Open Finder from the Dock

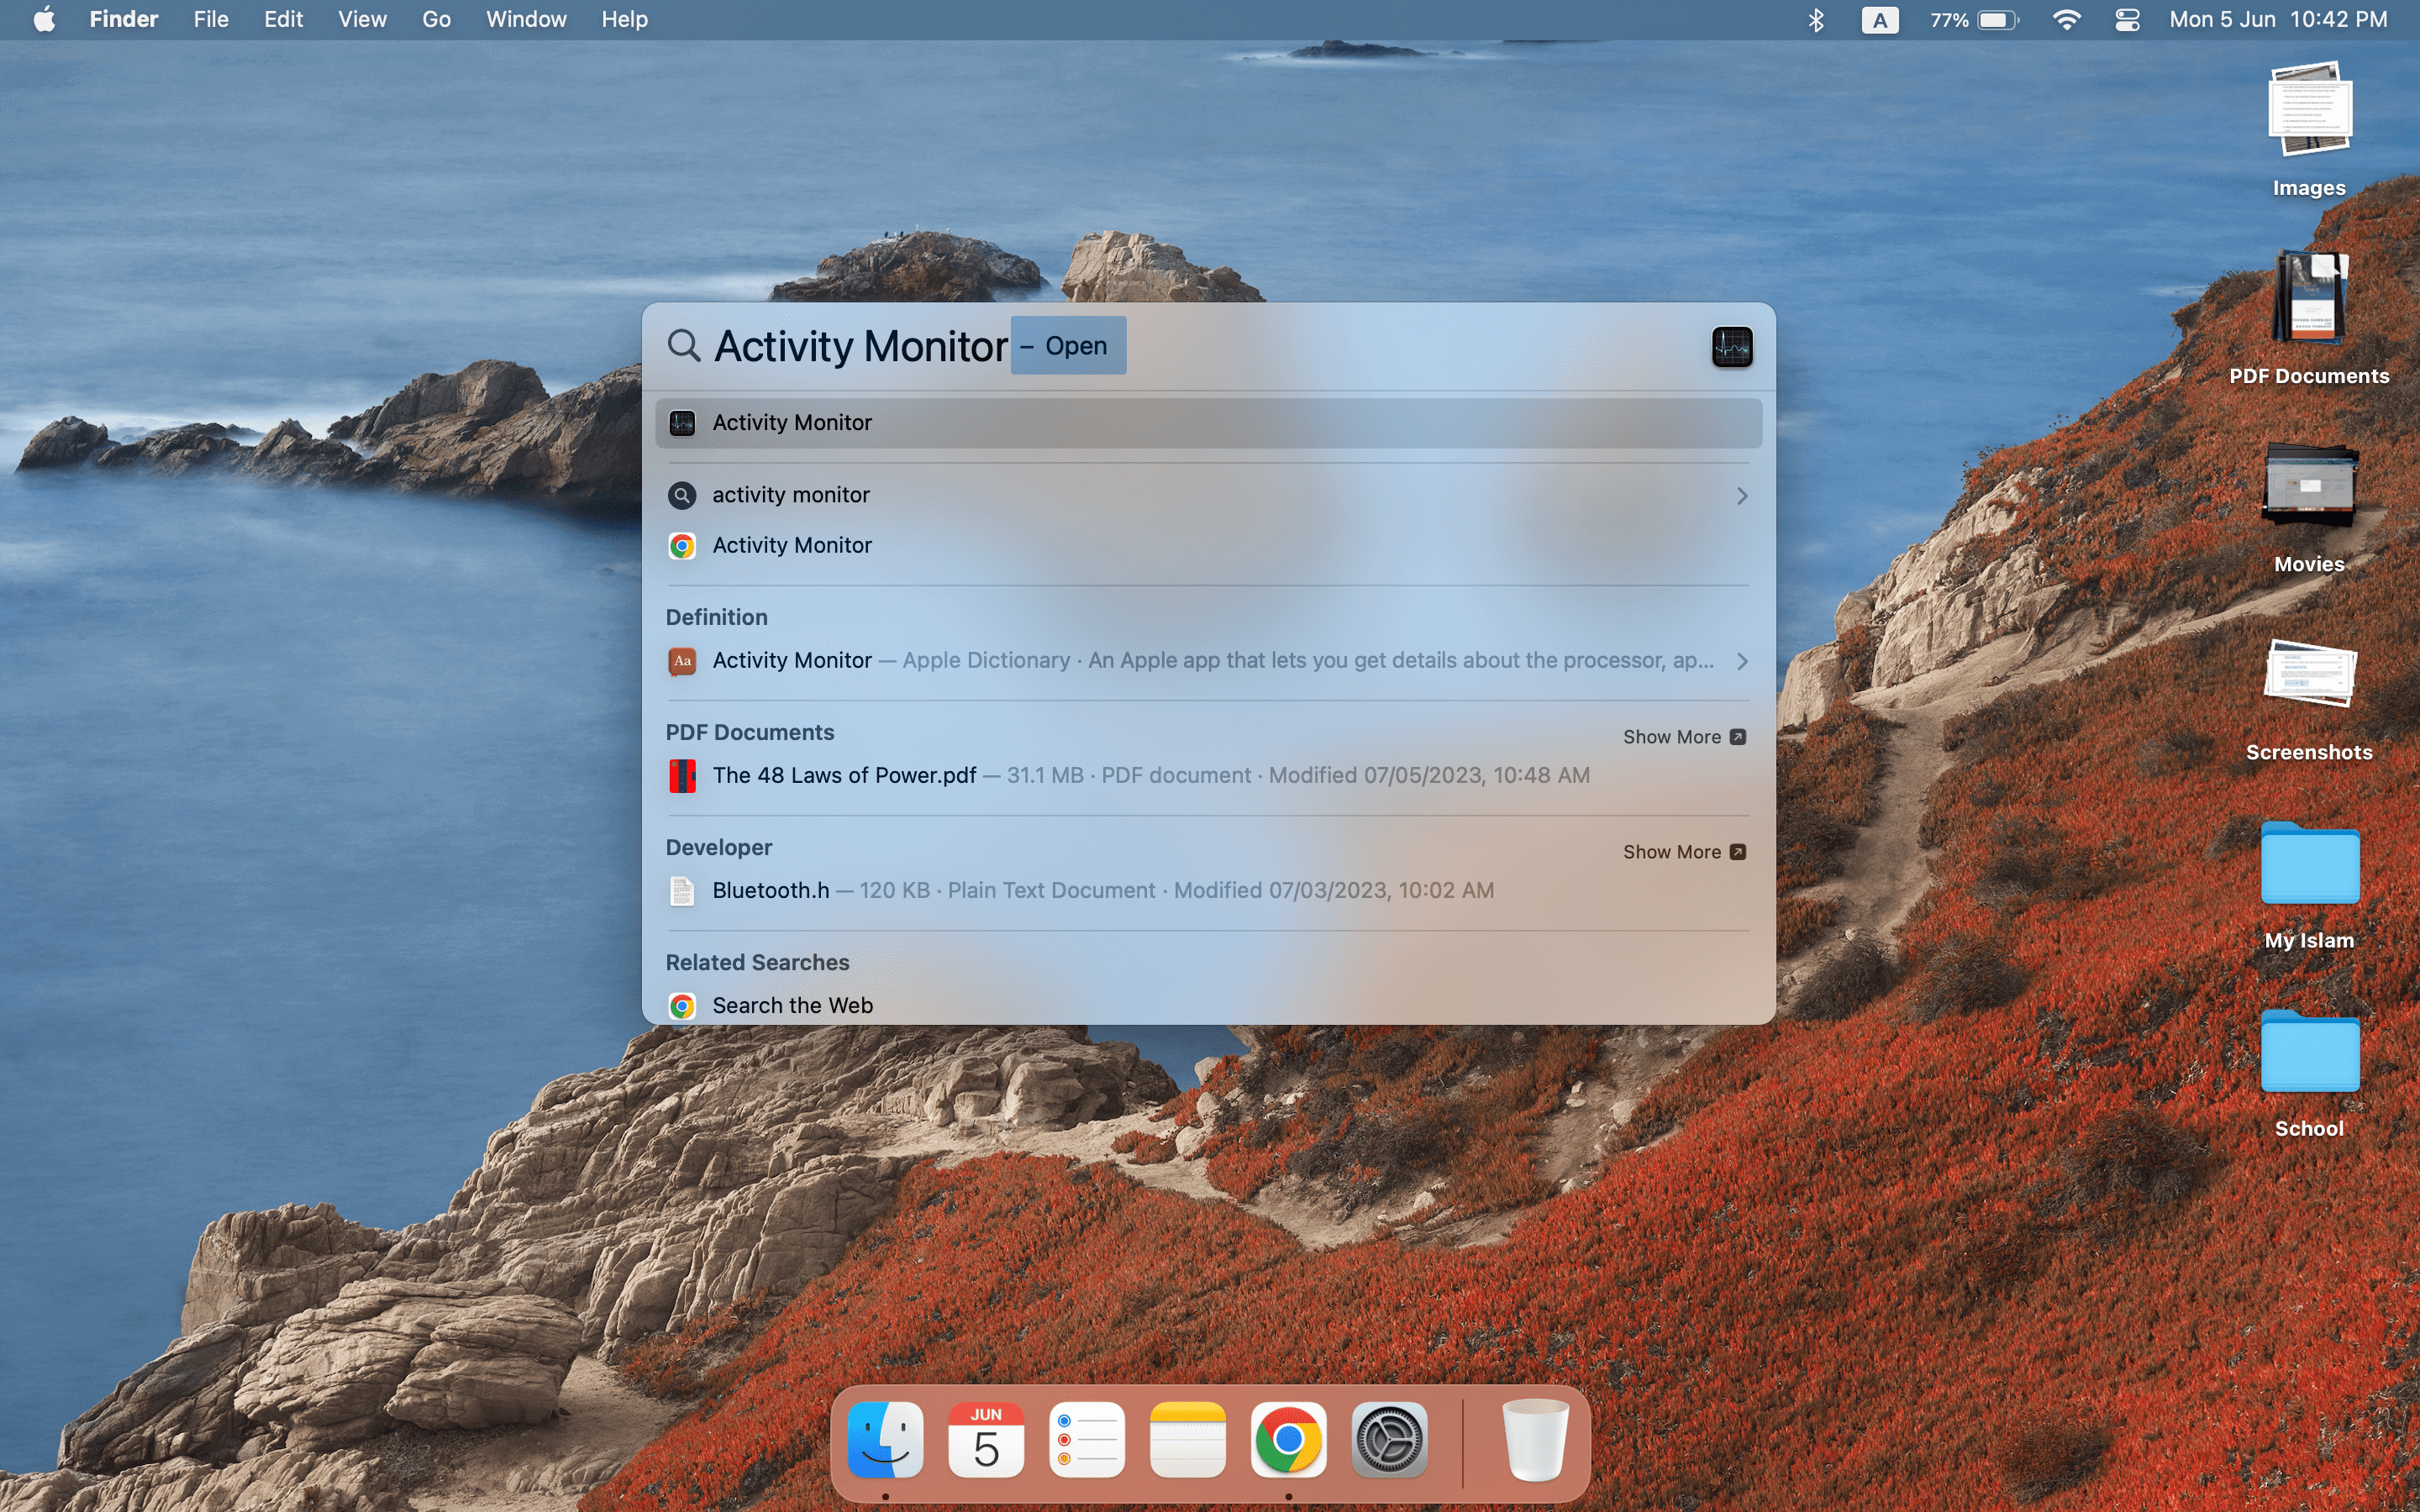pyautogui.click(x=885, y=1440)
